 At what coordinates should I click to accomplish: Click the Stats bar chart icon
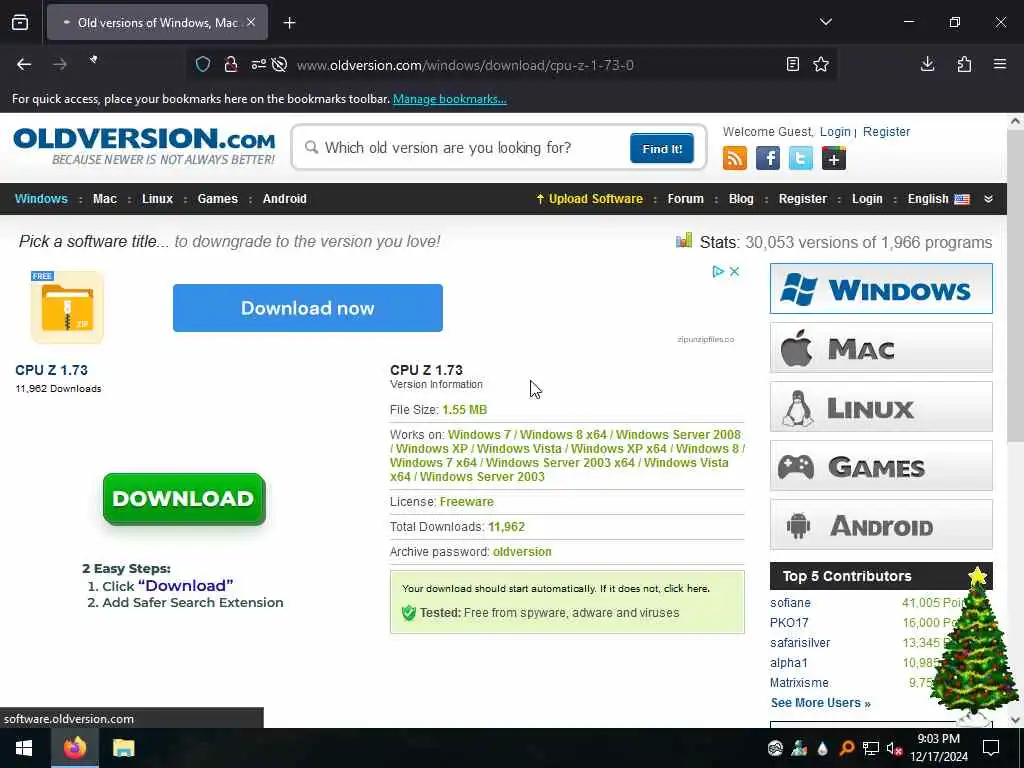coord(684,240)
